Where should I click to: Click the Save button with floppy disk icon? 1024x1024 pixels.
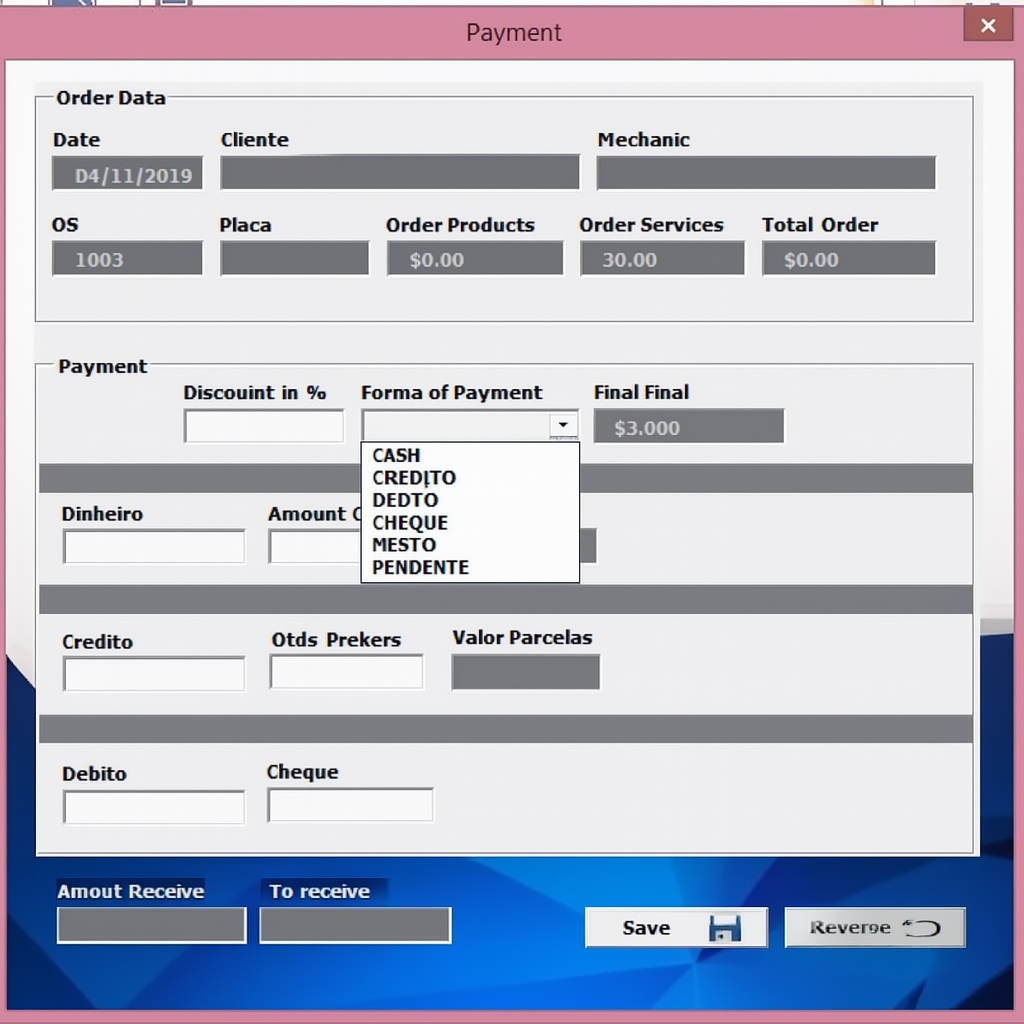coord(676,927)
